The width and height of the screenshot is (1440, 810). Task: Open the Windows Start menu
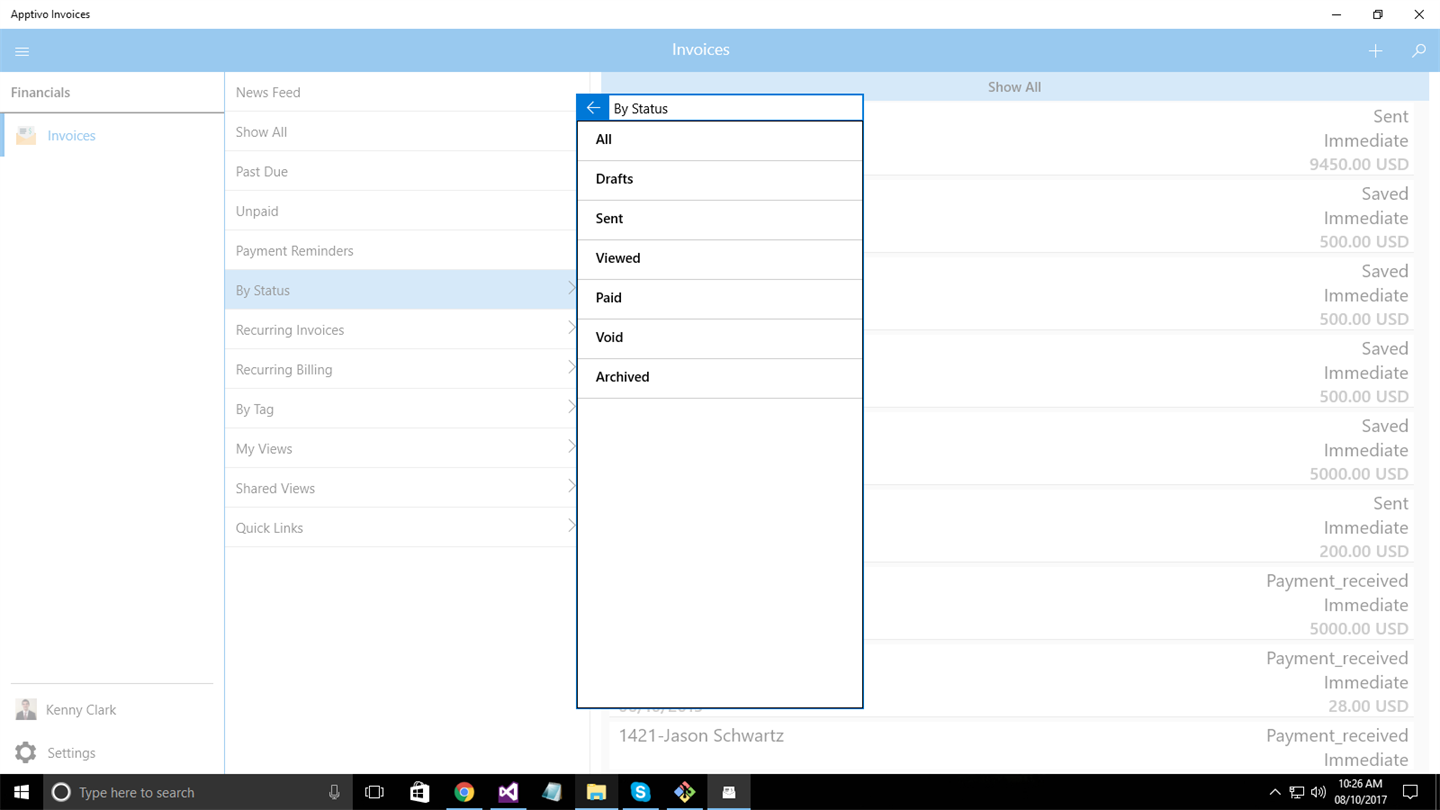21,792
